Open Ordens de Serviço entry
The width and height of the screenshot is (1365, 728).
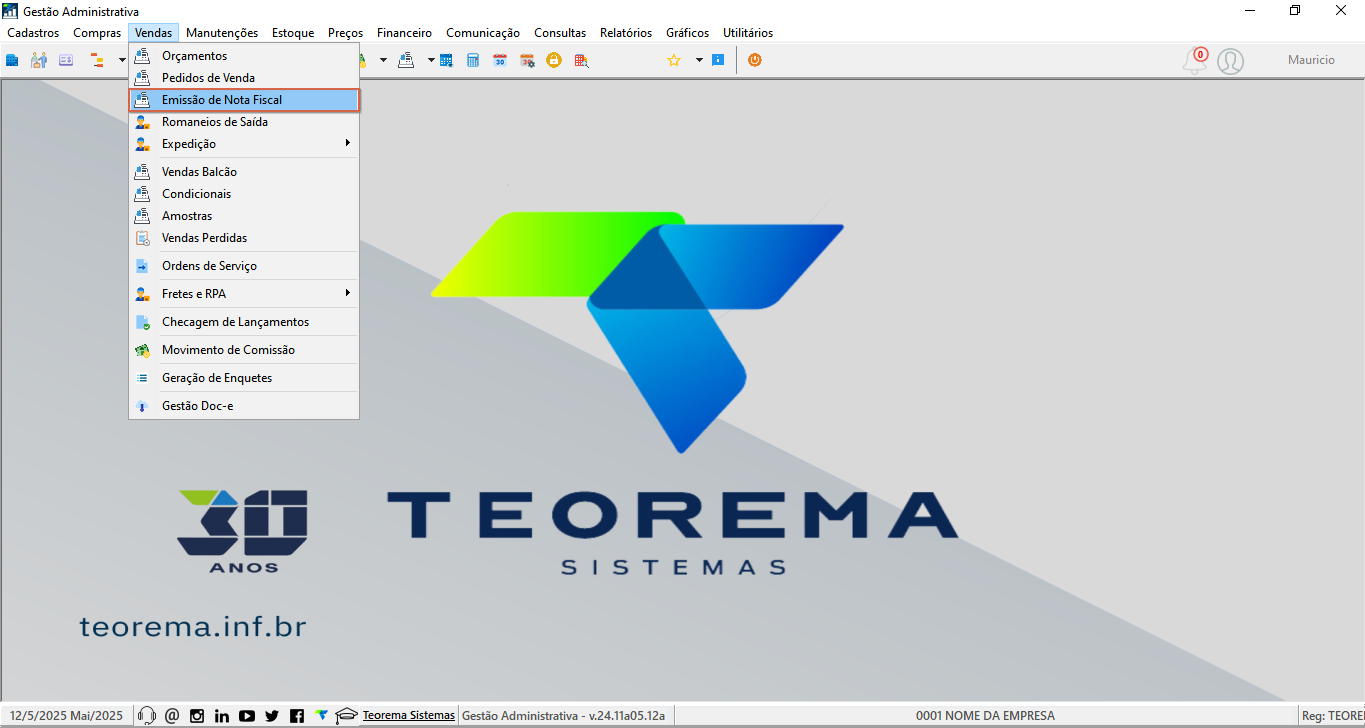click(x=244, y=266)
